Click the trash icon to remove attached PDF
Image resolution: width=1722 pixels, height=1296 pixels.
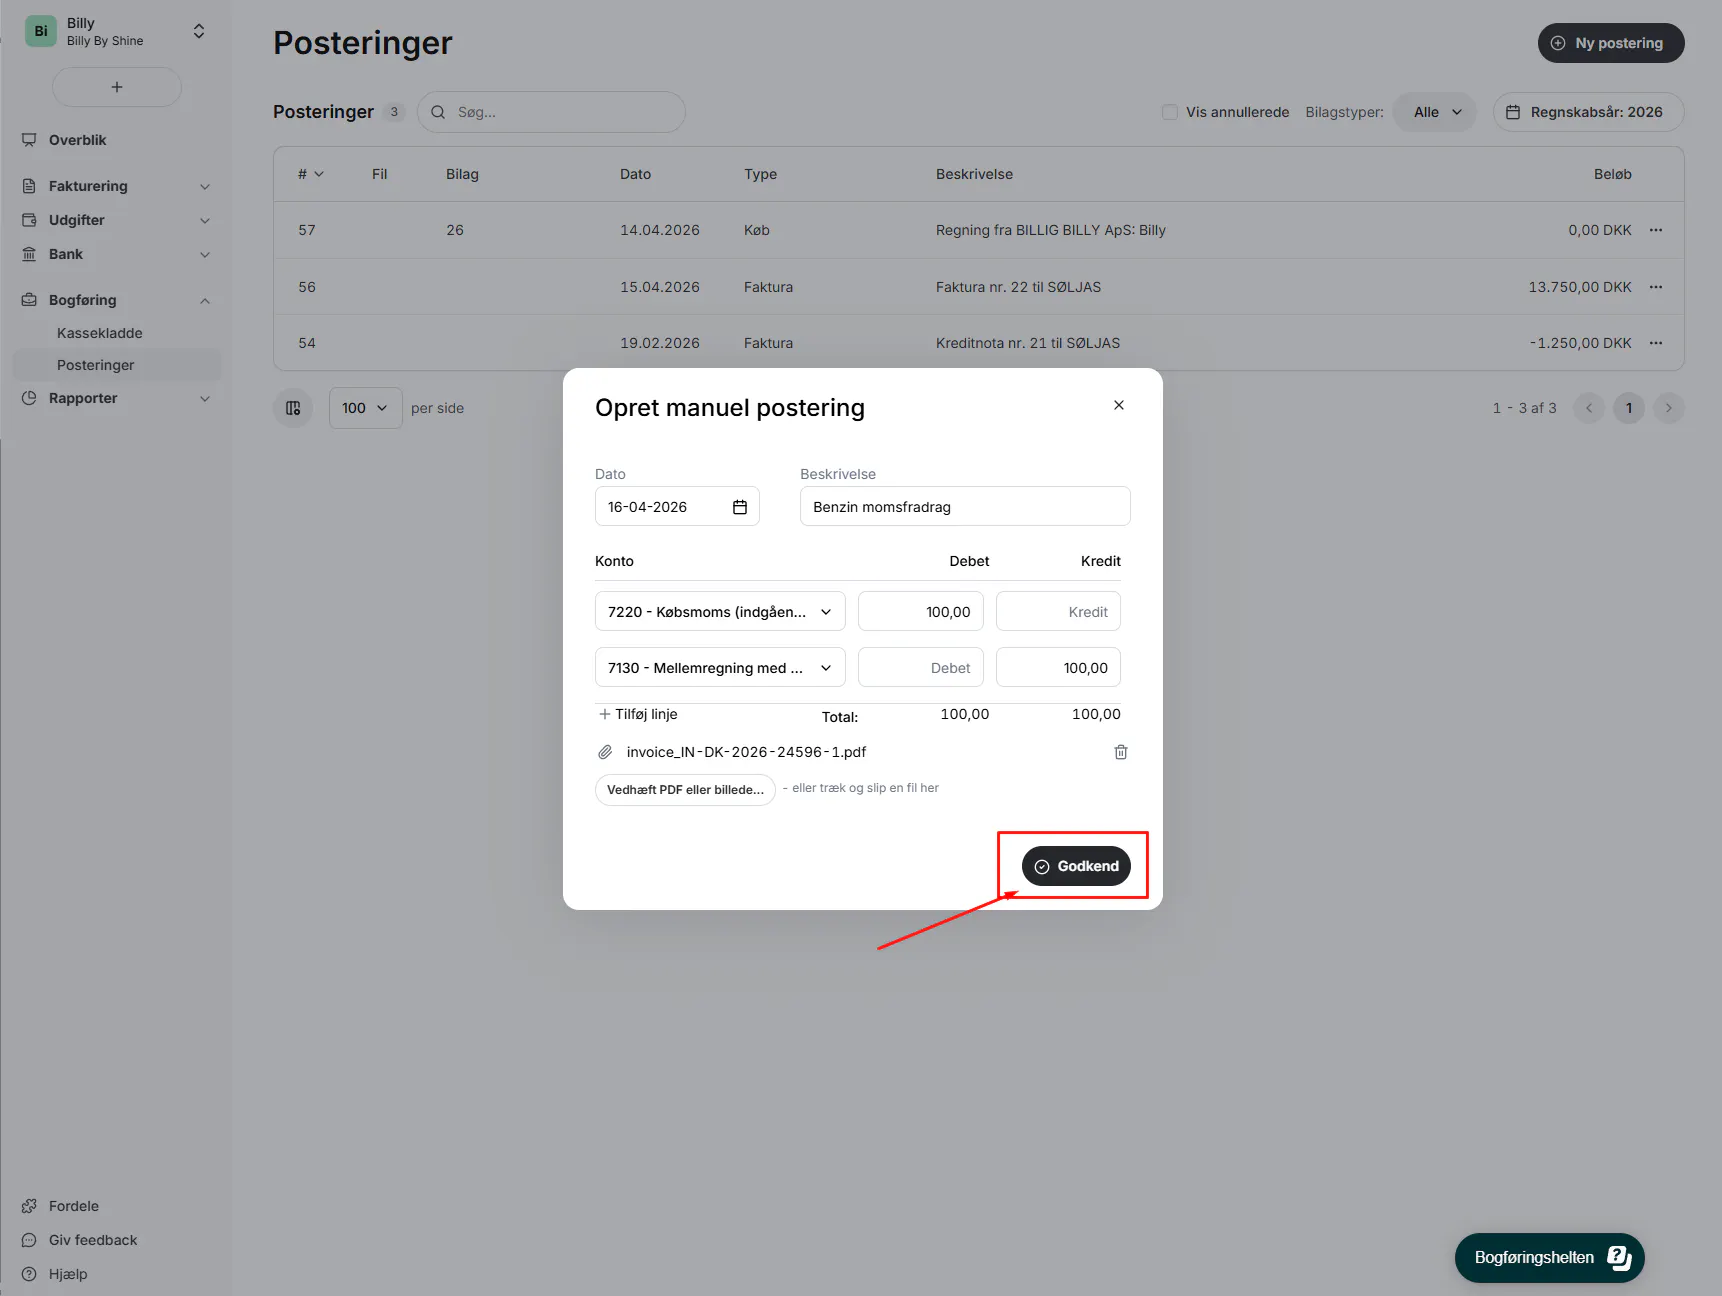1121,752
